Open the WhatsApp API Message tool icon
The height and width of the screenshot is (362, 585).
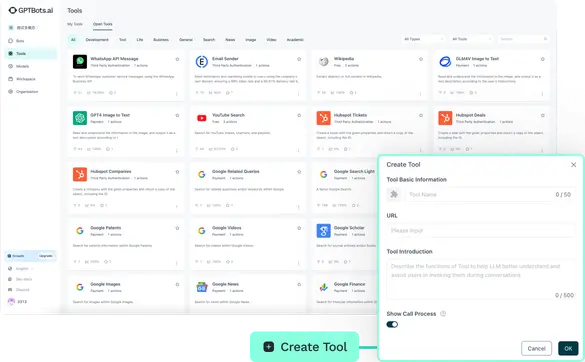click(80, 62)
